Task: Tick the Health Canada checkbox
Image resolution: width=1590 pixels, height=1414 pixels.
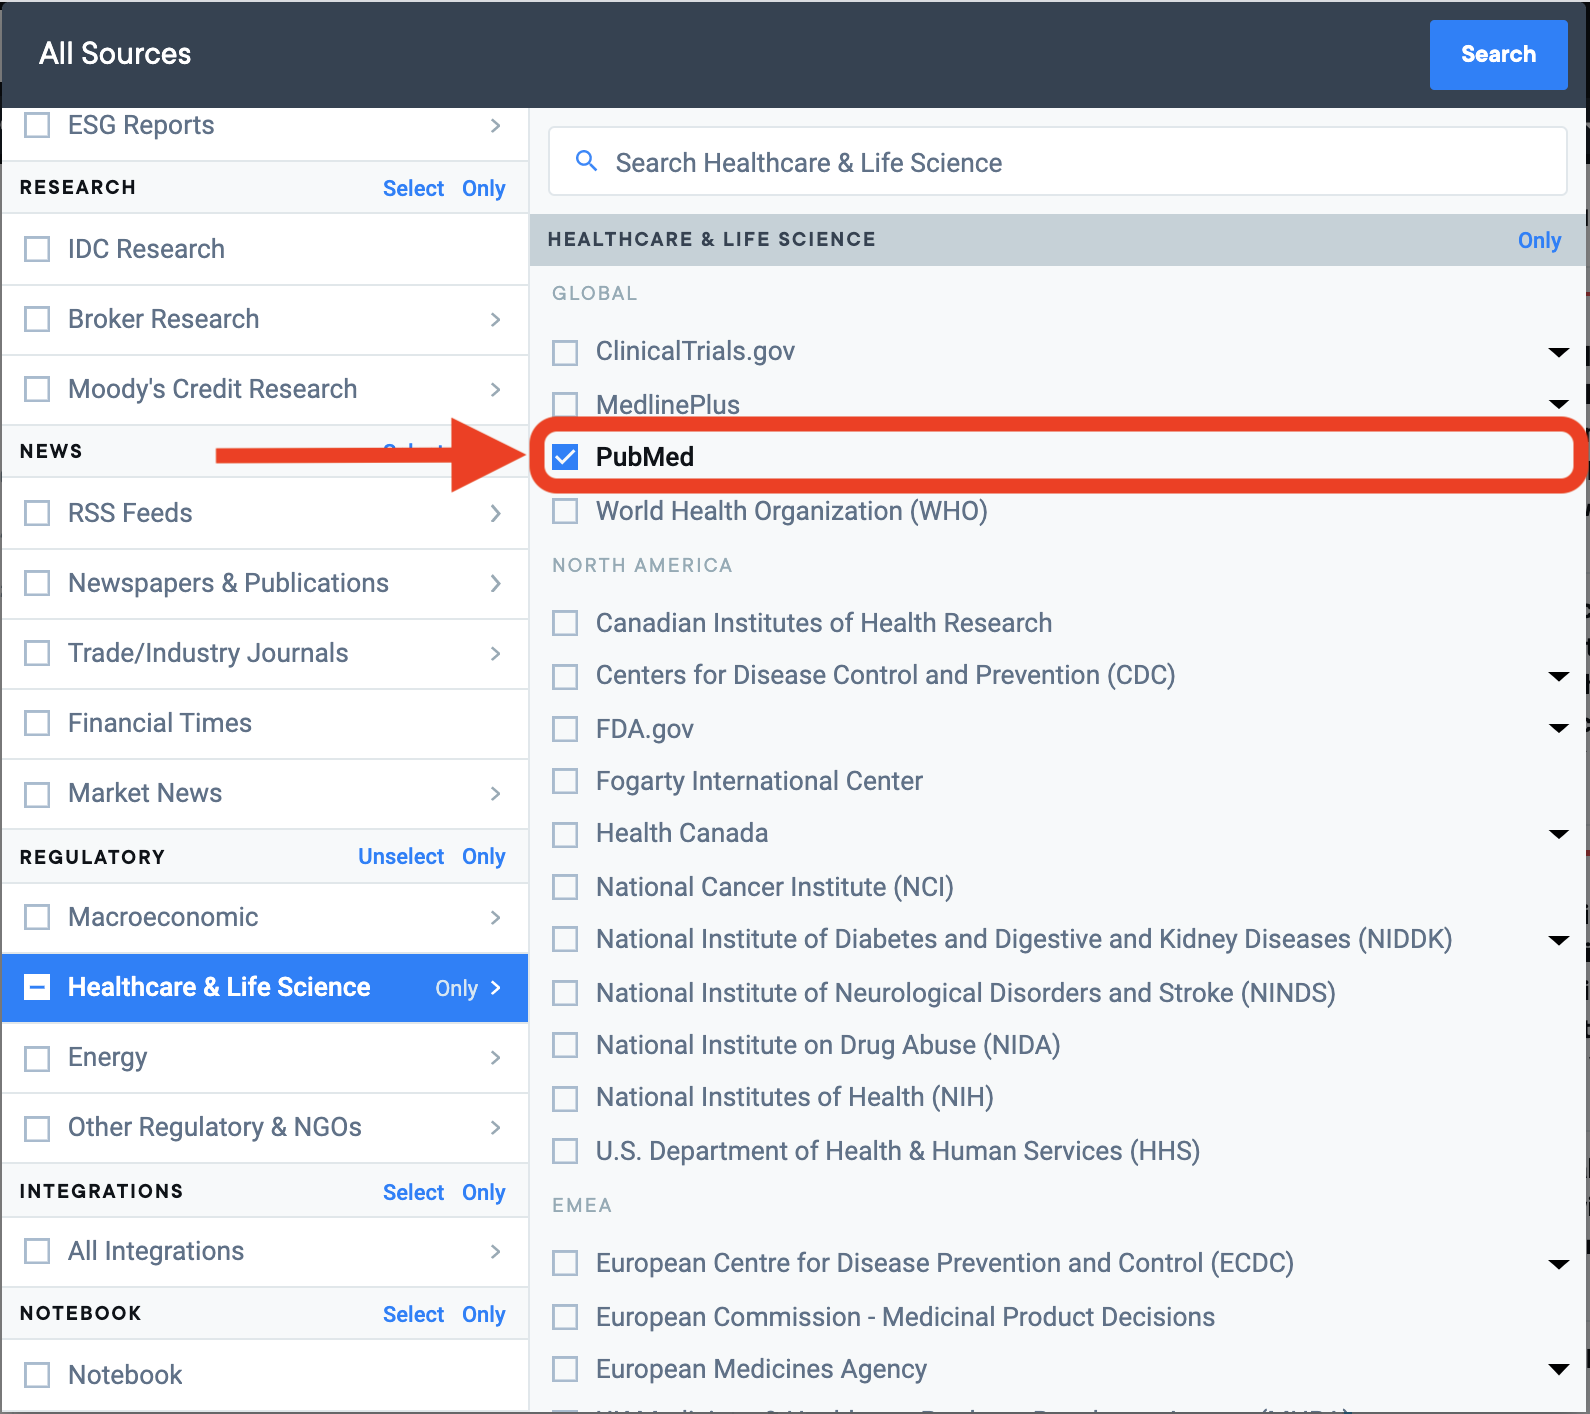Action: [x=565, y=834]
